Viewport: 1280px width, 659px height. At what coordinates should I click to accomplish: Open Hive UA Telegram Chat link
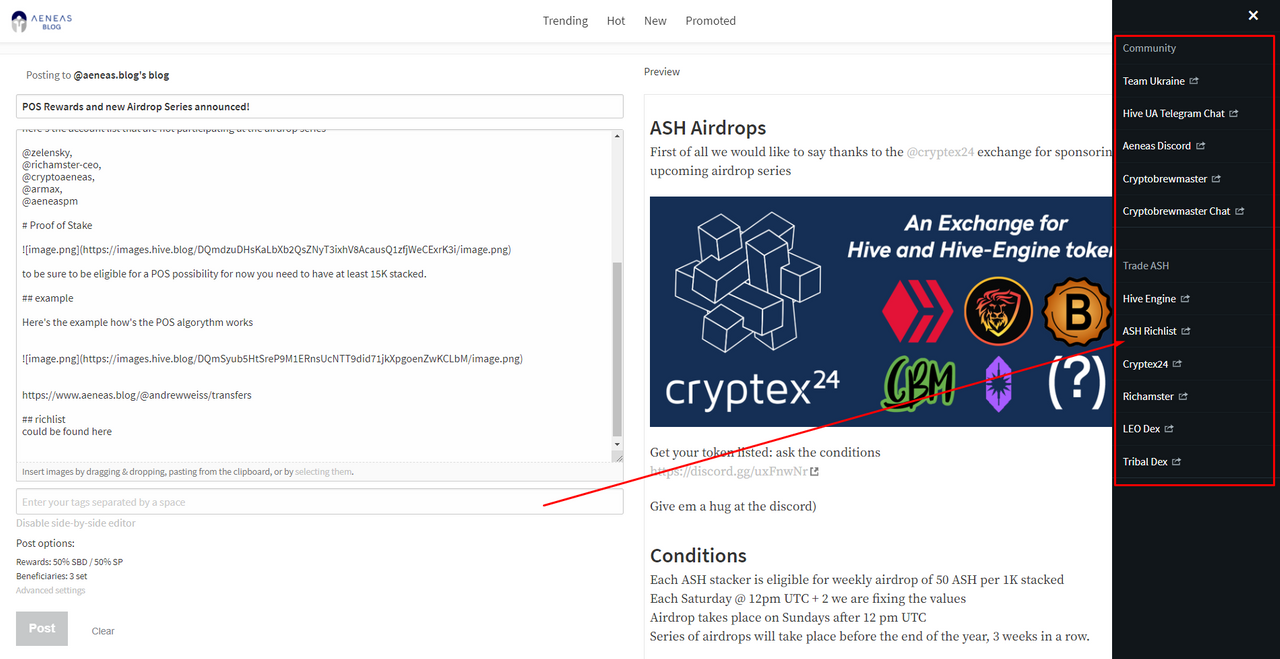tap(1173, 113)
